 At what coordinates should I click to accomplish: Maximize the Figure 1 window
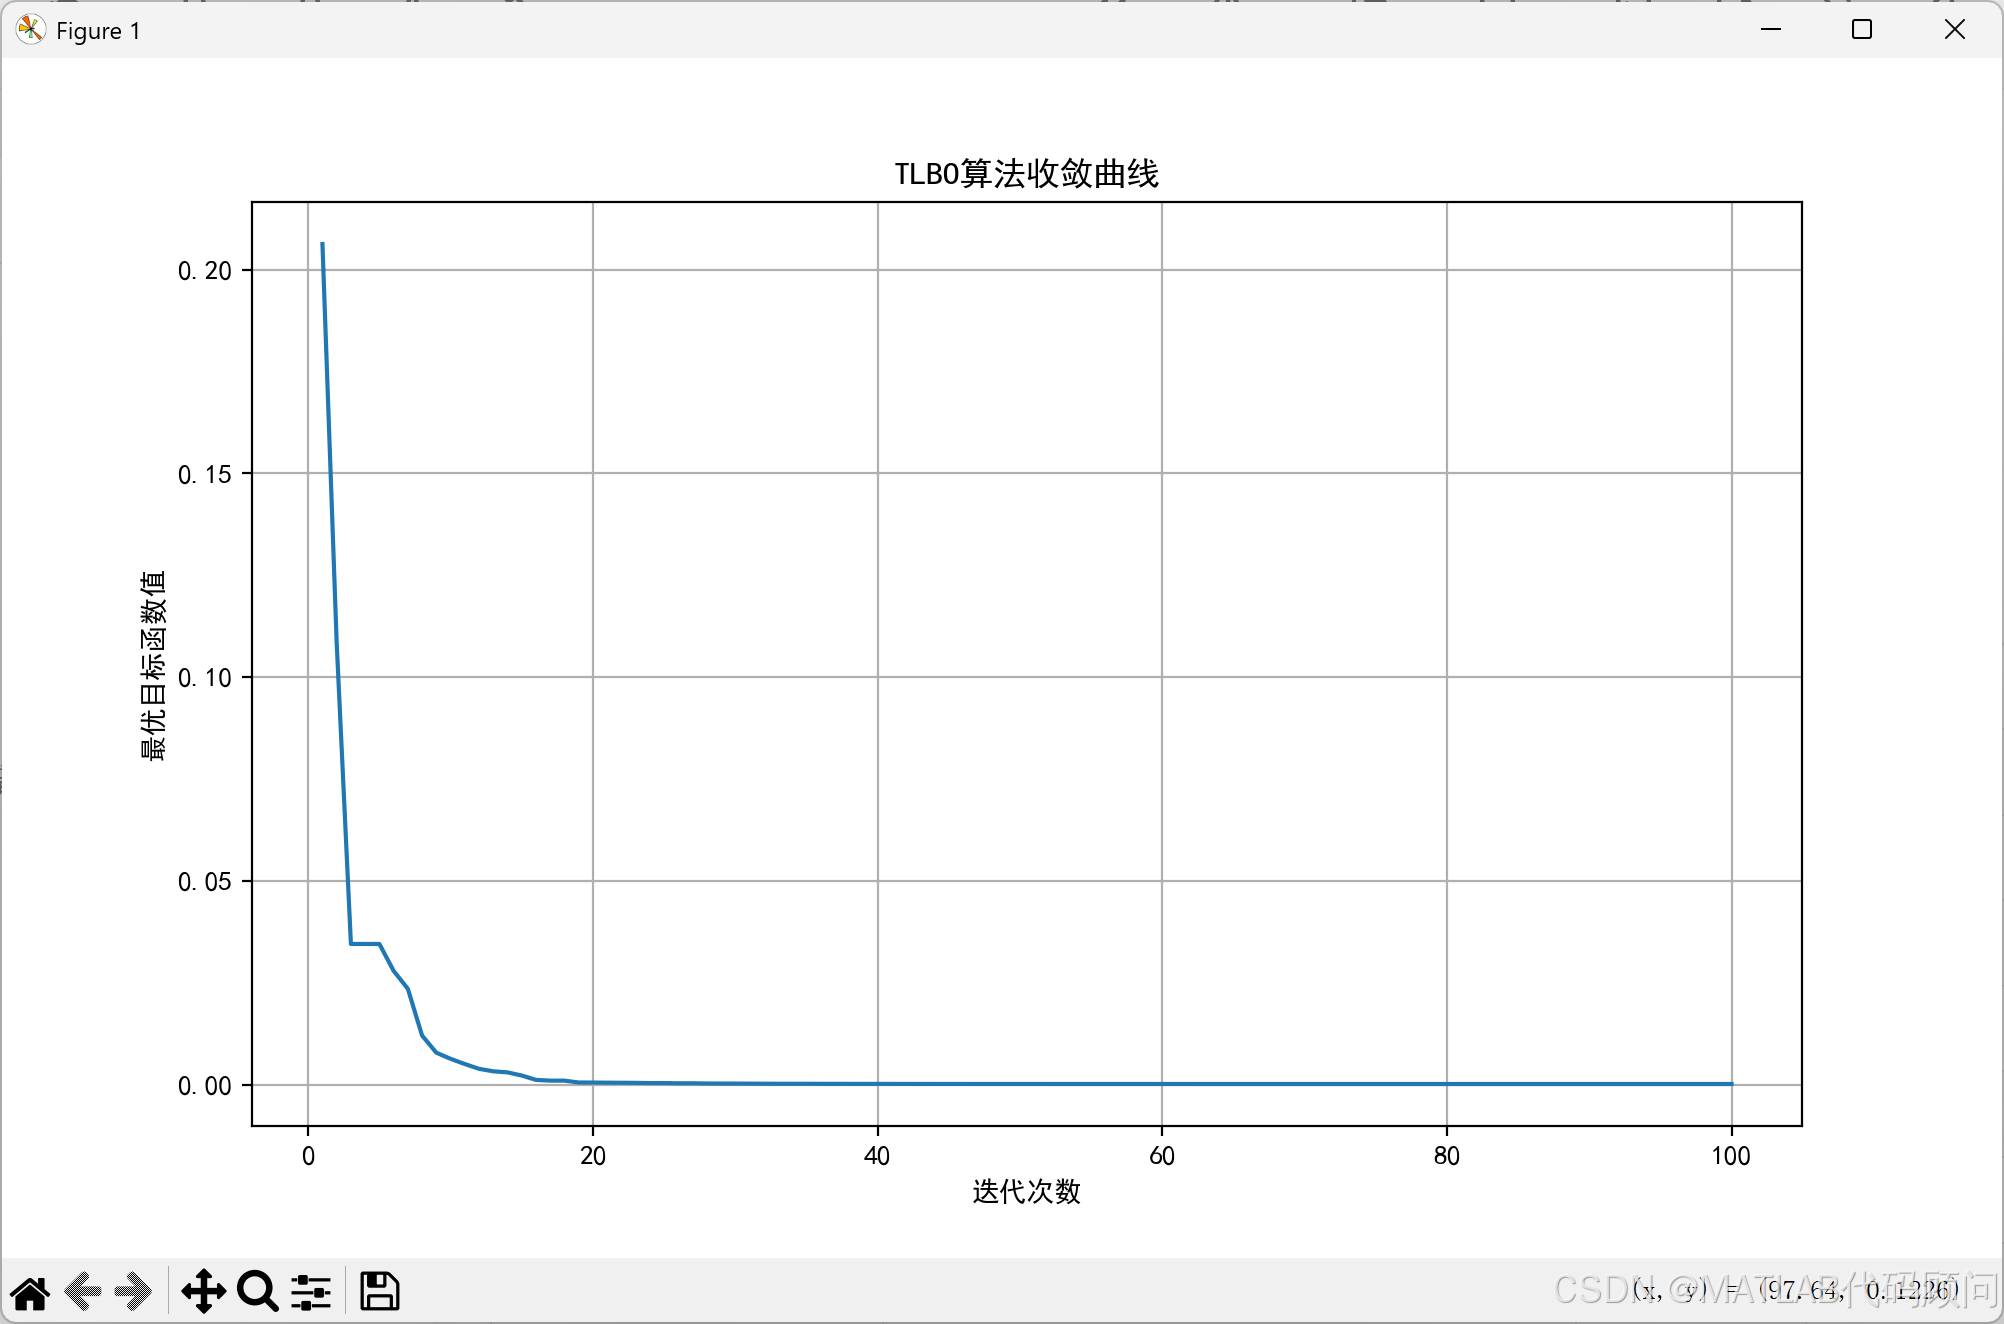1862,30
